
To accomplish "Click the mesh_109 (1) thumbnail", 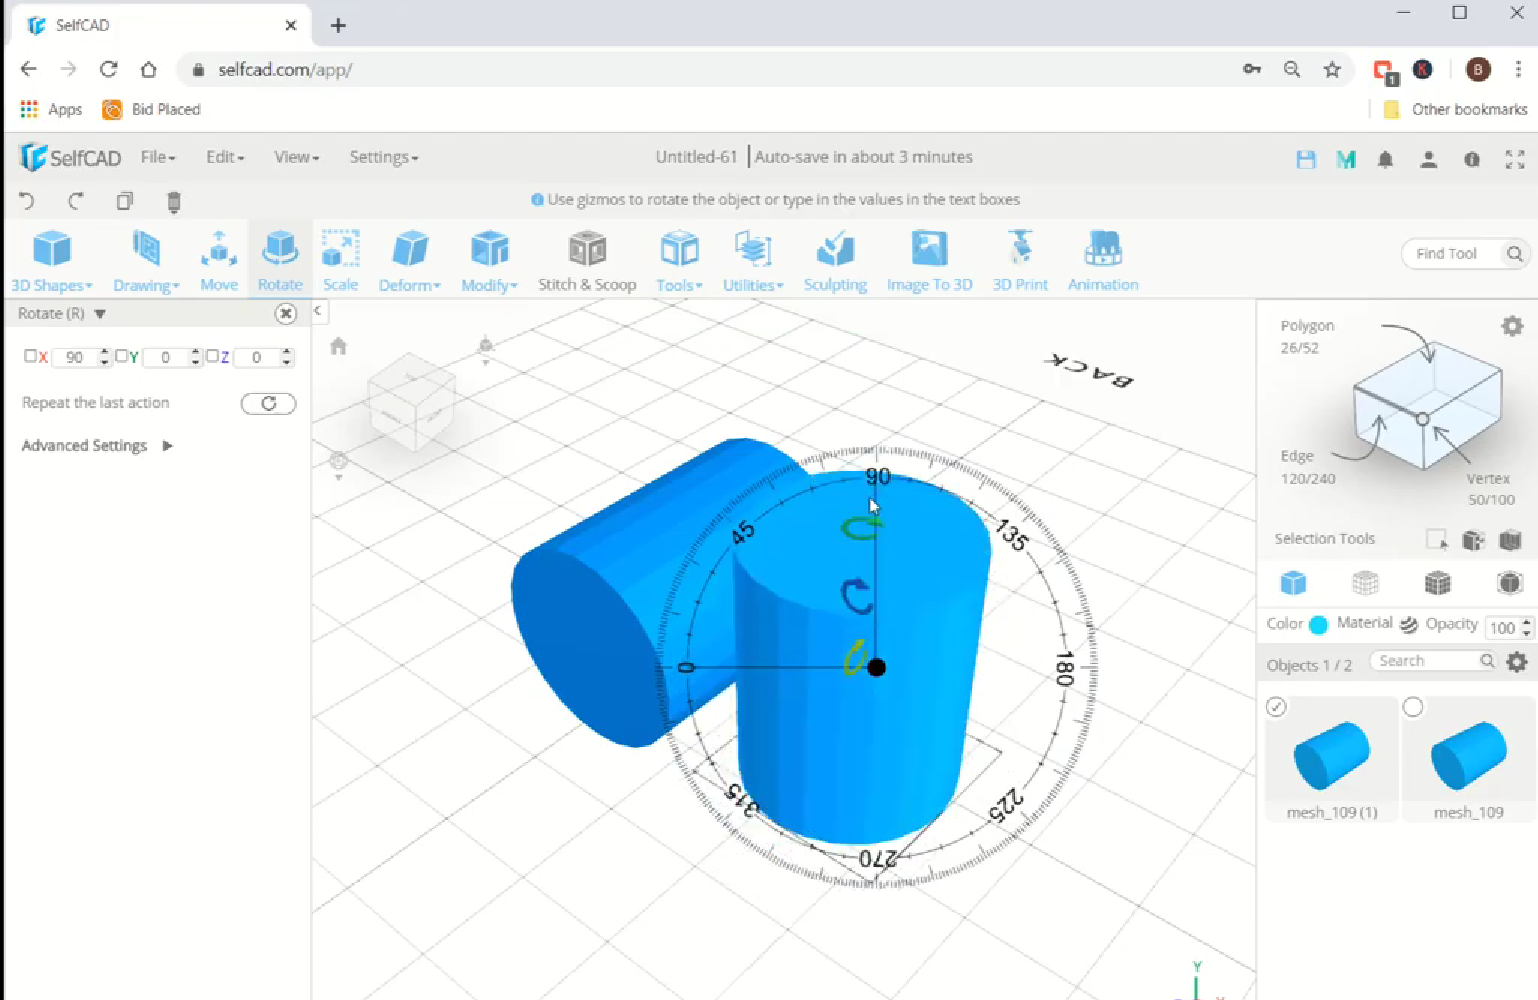I will coord(1332,757).
